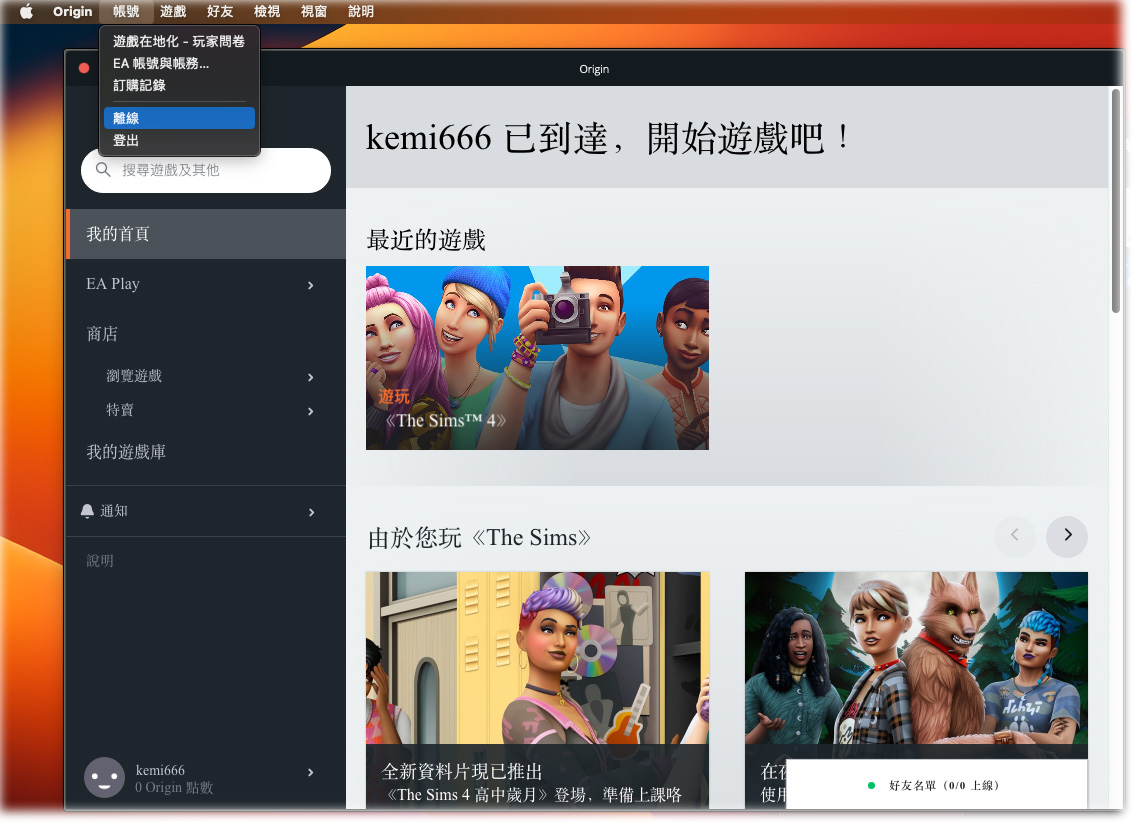Expand the kemi666 account arrow

click(x=311, y=772)
